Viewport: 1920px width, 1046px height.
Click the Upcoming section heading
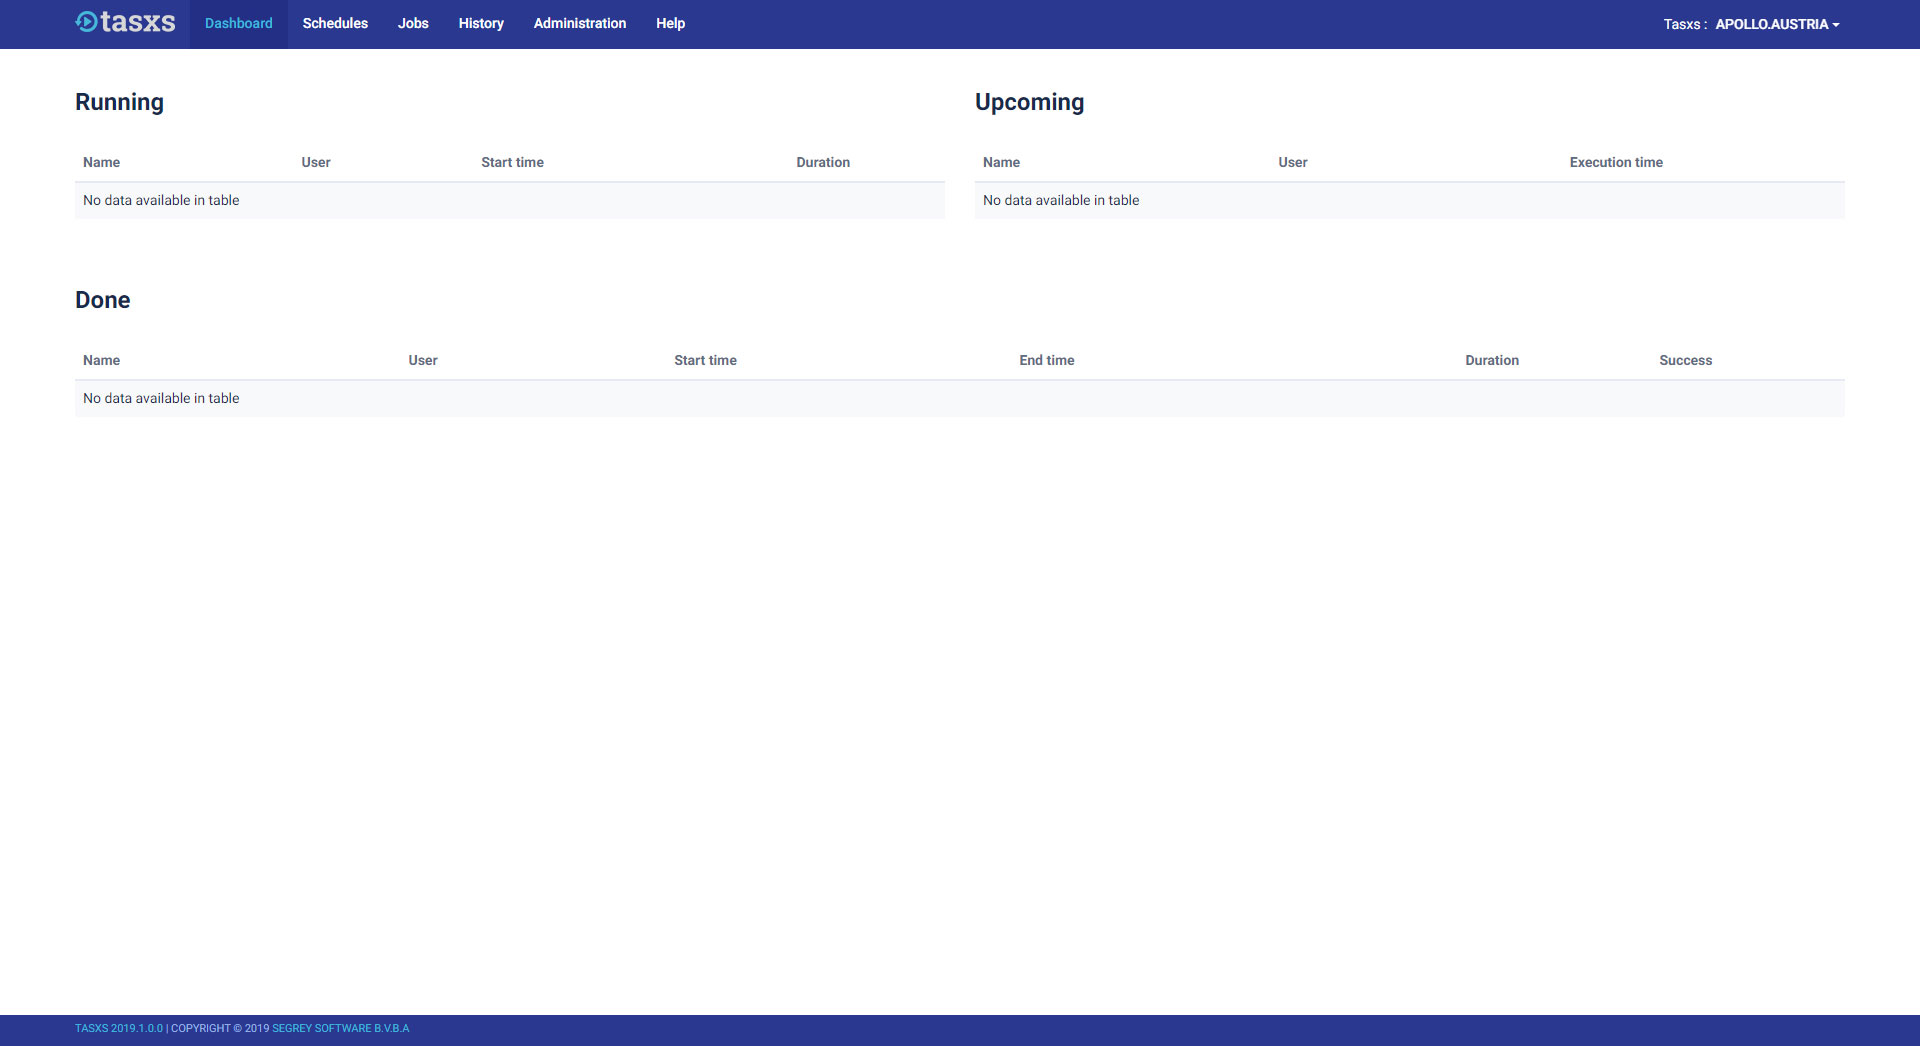click(1029, 102)
